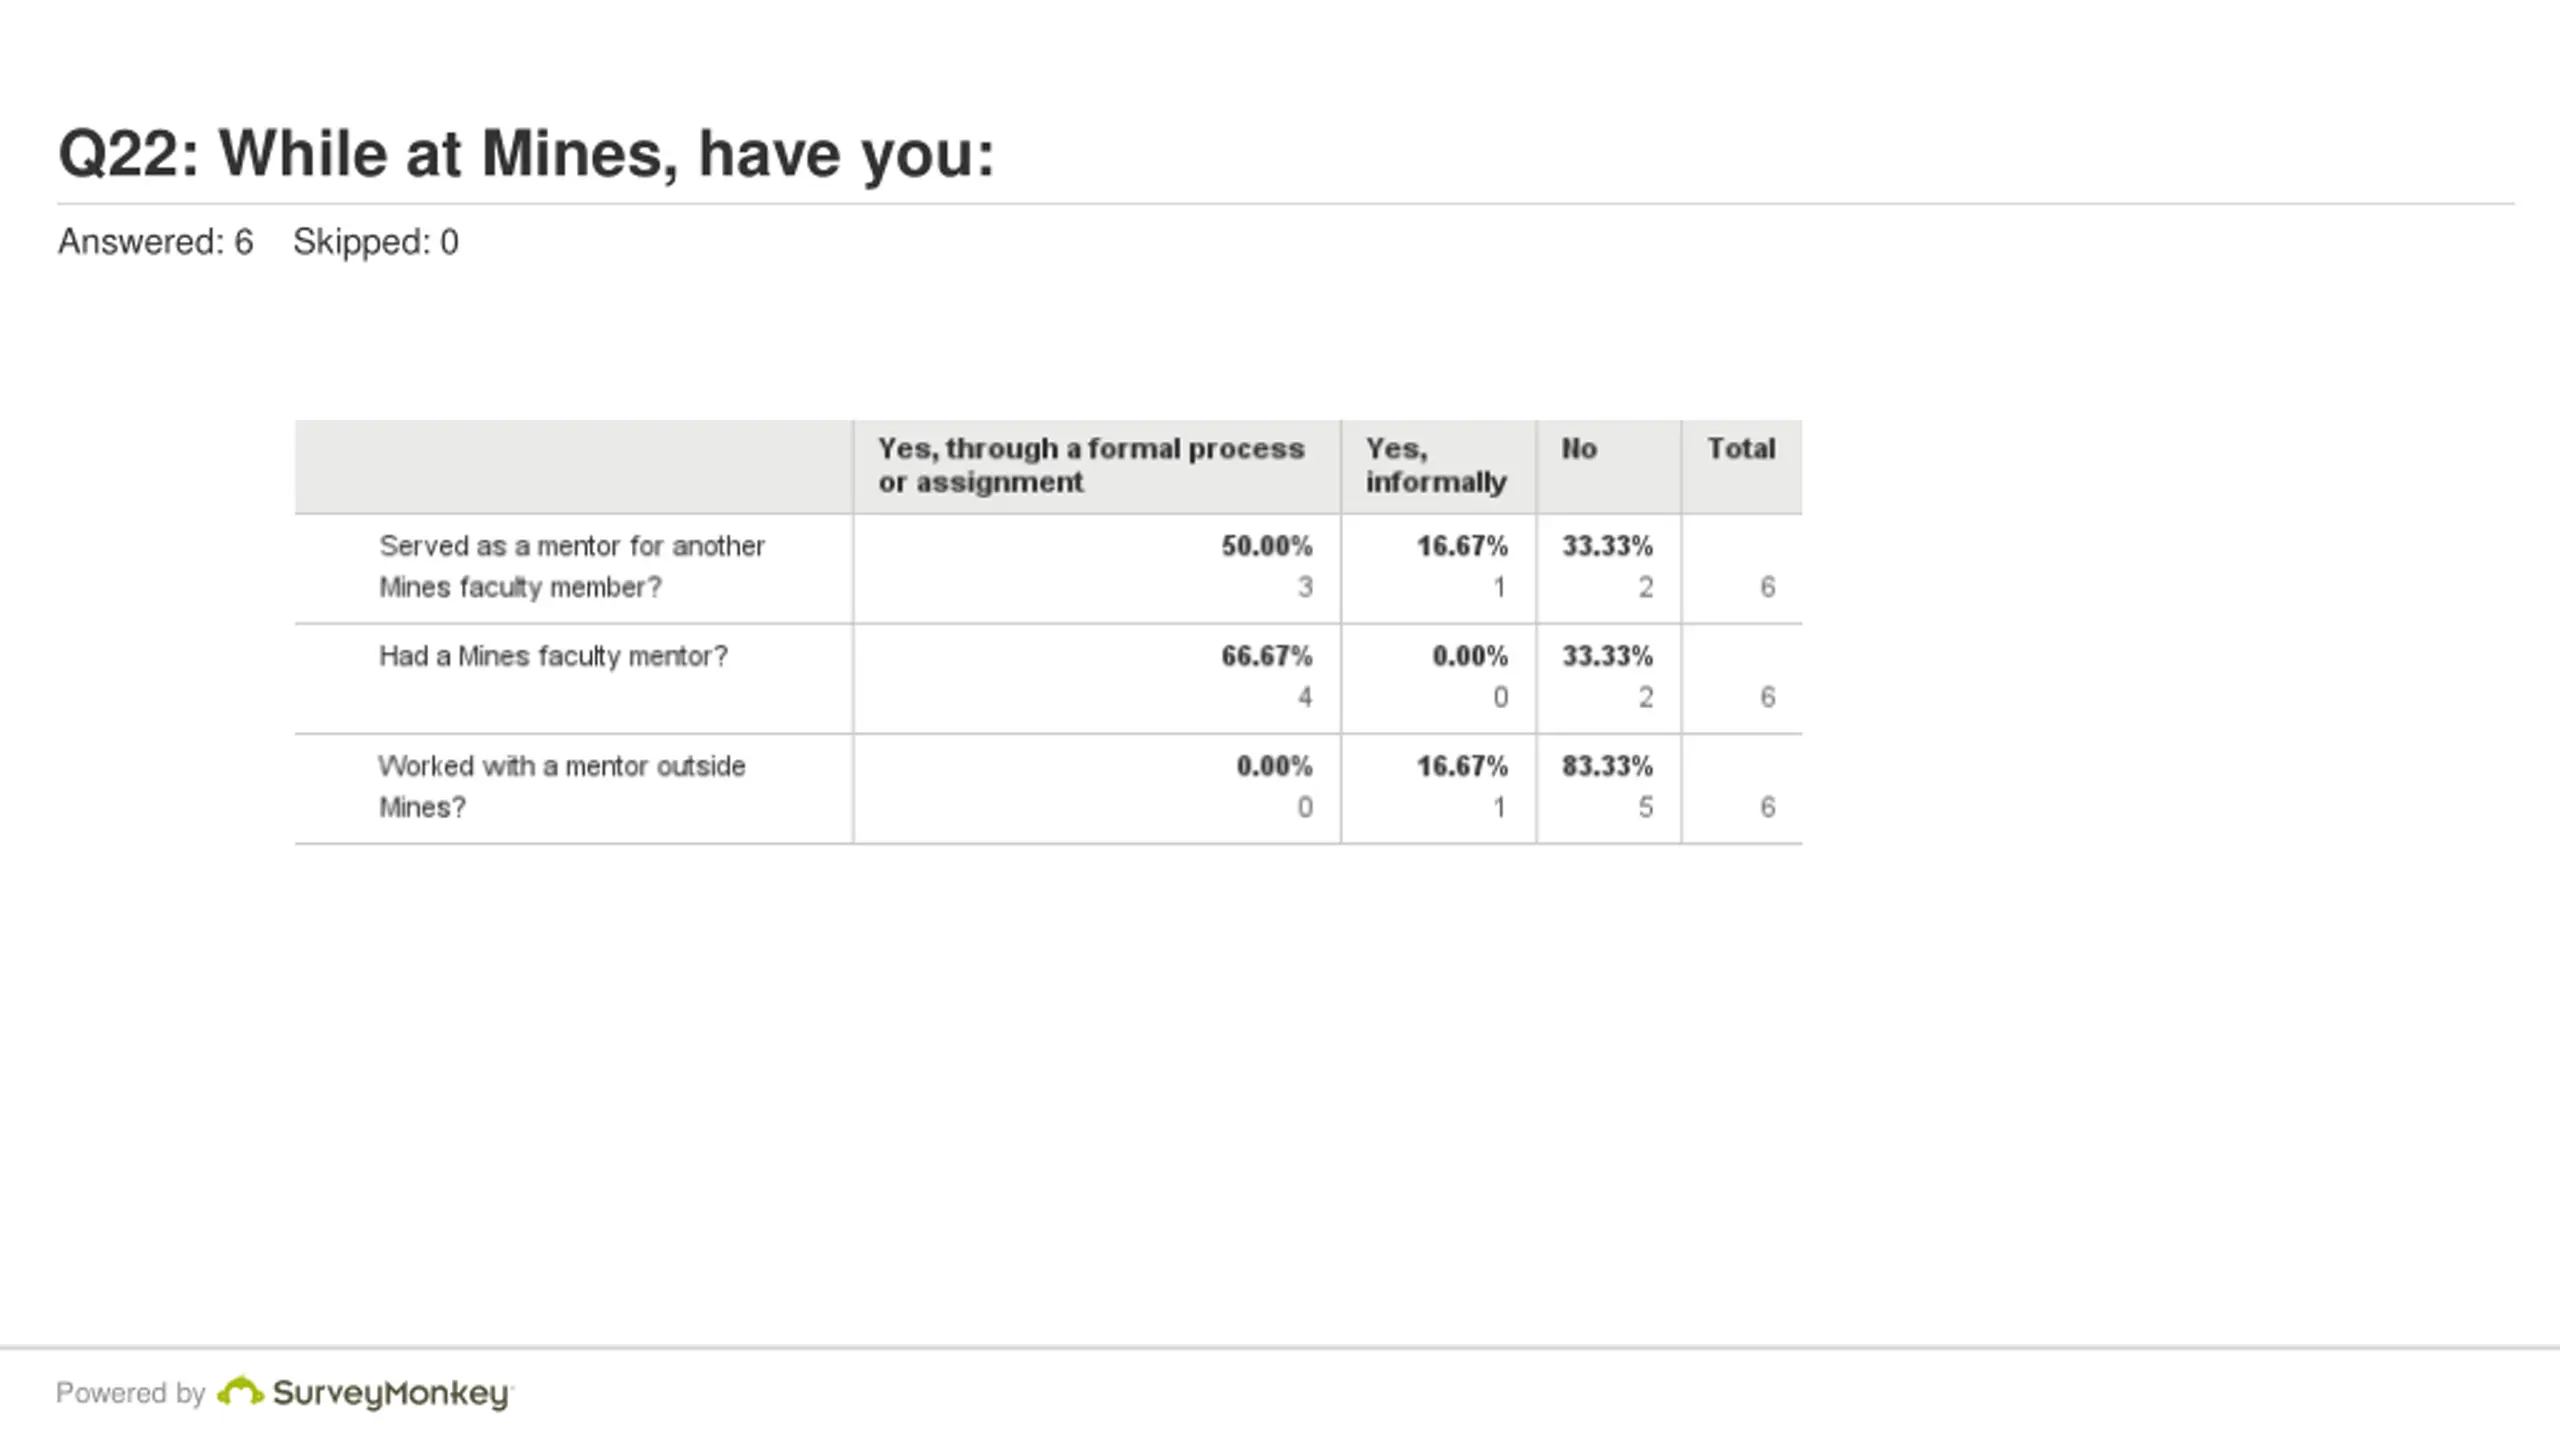Select the 'Total' column header
Screen dimensions: 2560x1440
[1741, 449]
